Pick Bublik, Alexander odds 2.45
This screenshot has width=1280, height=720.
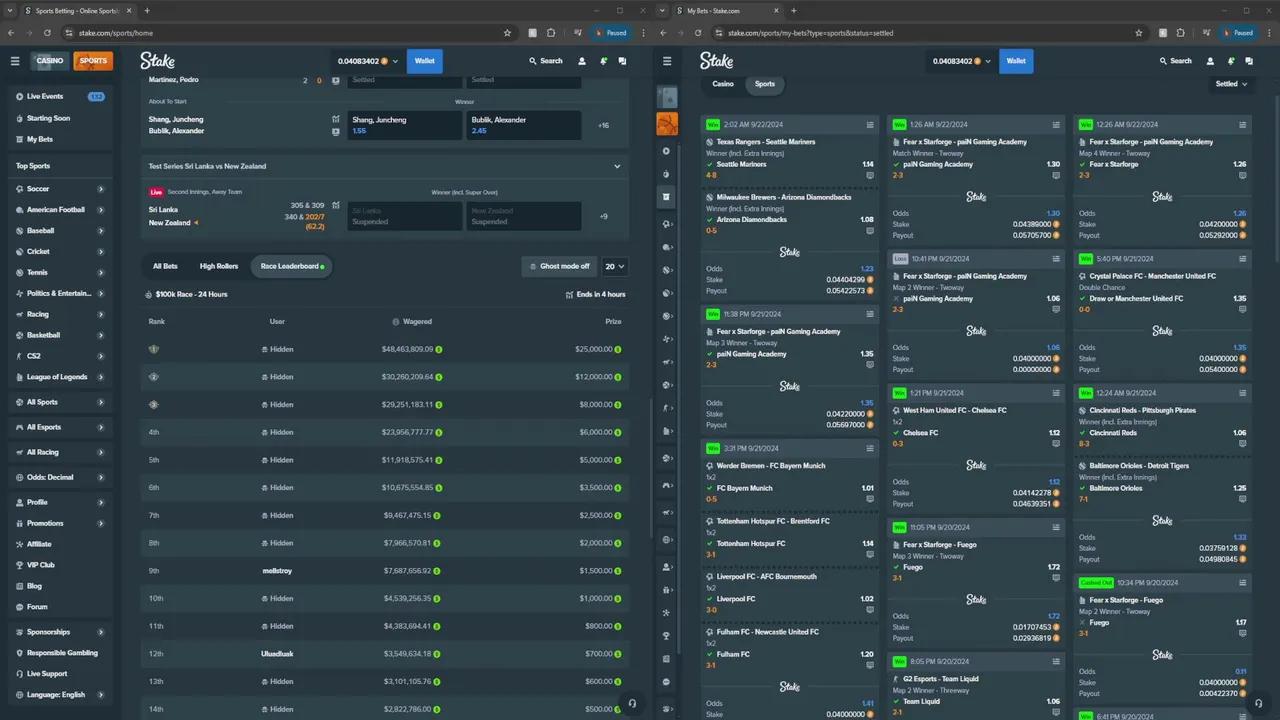coord(523,125)
